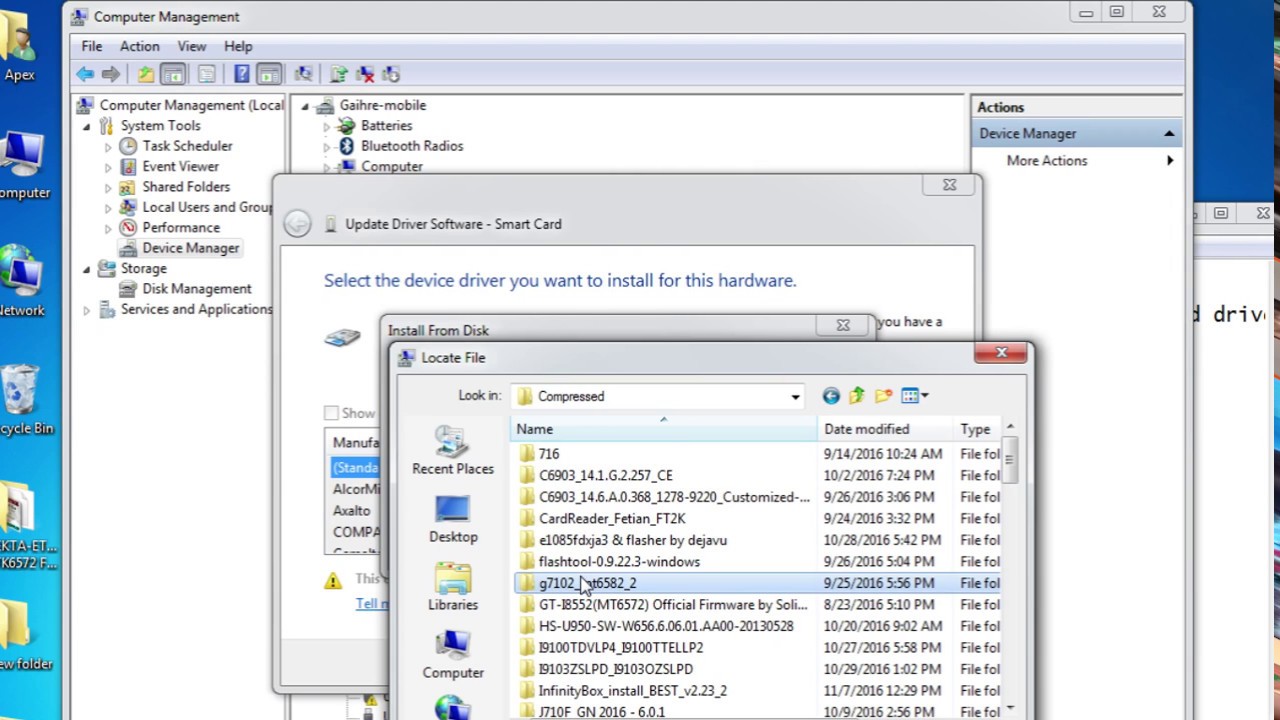The image size is (1280, 720).
Task: Select Device Manager in the console tree
Action: 190,248
